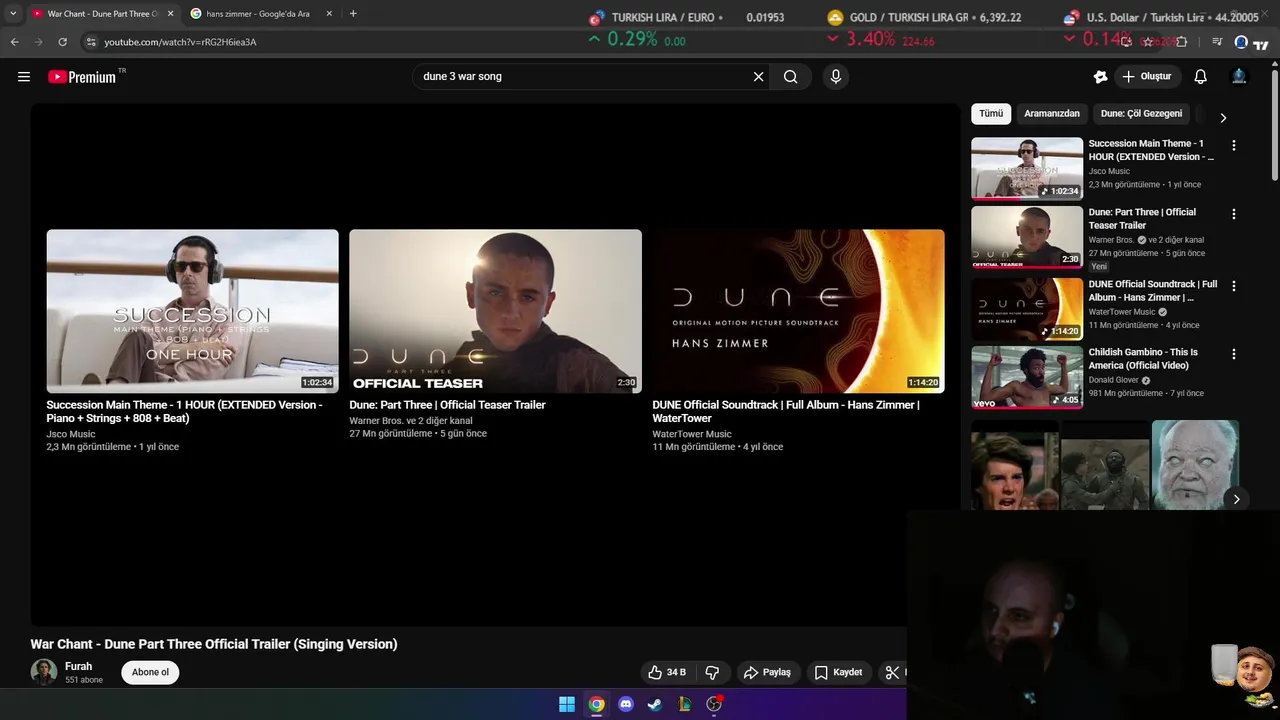Play sidebar Dune Part Three teaser thumbnail
1280x720 pixels.
(1027, 237)
